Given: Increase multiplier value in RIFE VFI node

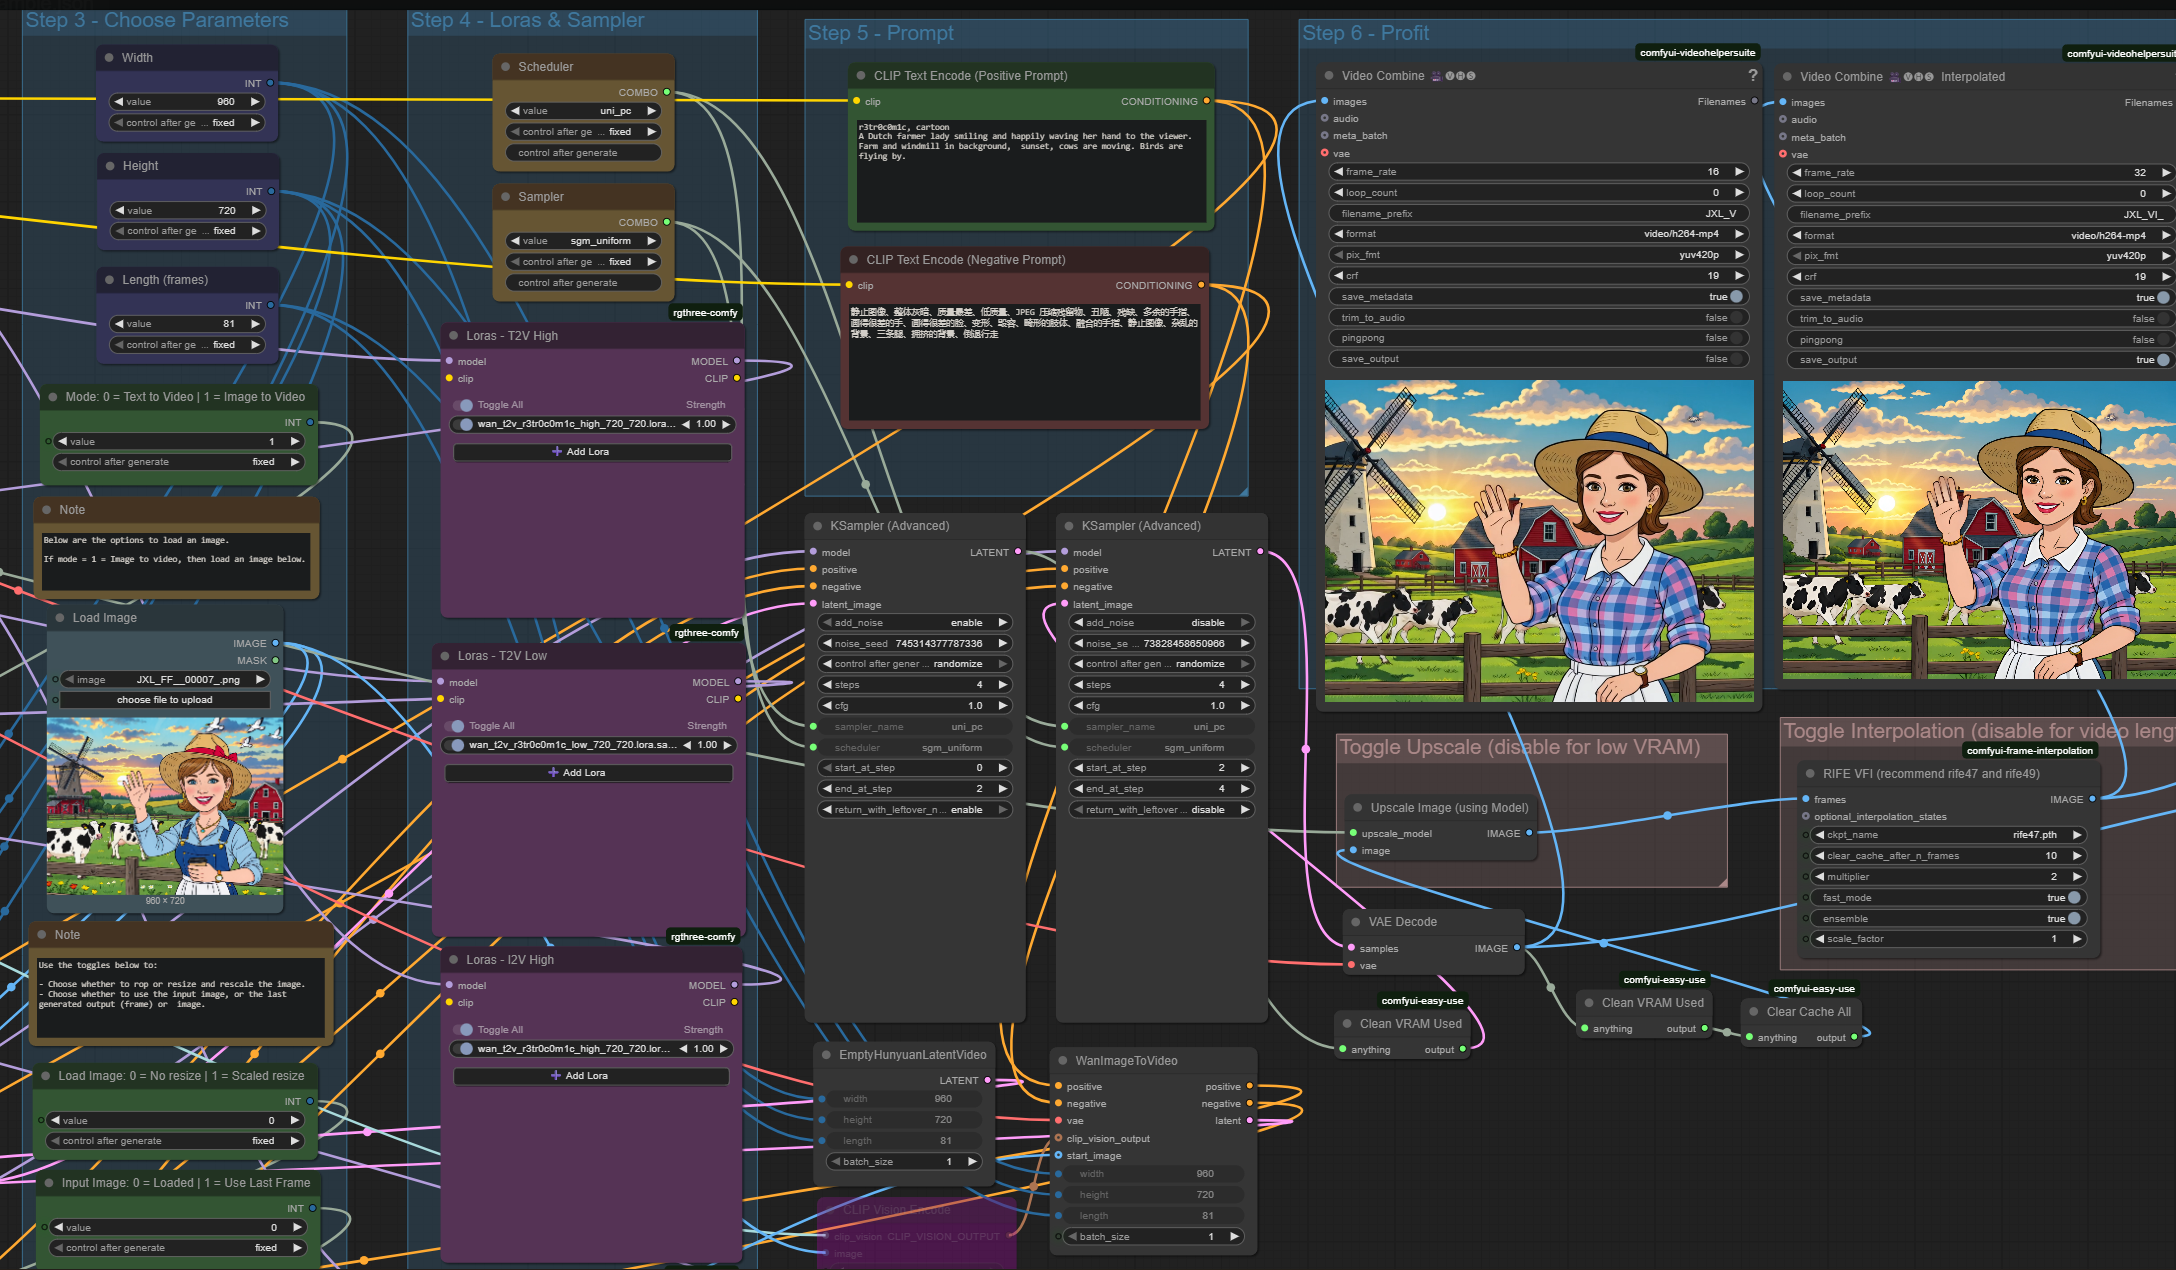Looking at the screenshot, I should (2077, 877).
